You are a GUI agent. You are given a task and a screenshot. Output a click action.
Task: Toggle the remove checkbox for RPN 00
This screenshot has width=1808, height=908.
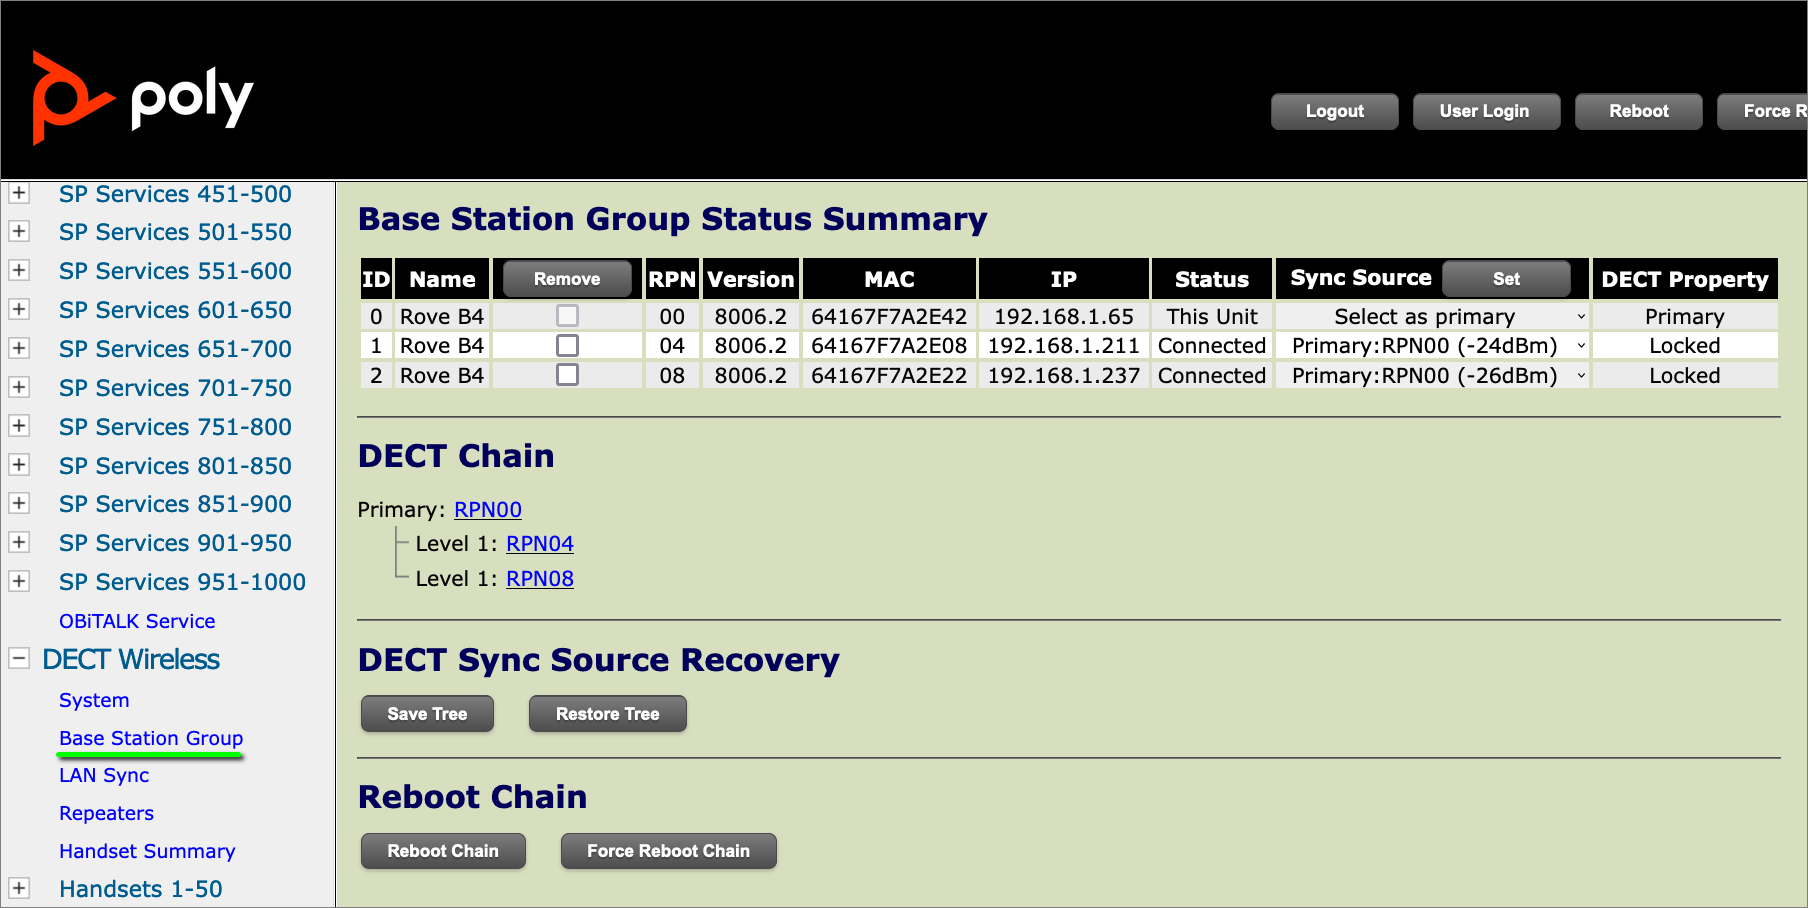567,316
